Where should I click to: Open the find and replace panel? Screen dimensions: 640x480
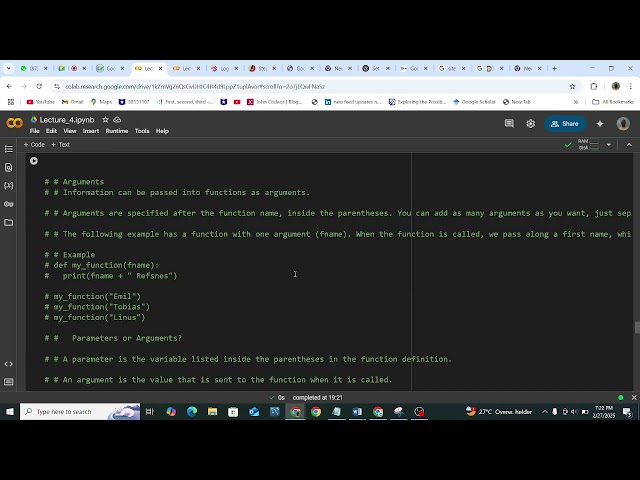pyautogui.click(x=9, y=167)
